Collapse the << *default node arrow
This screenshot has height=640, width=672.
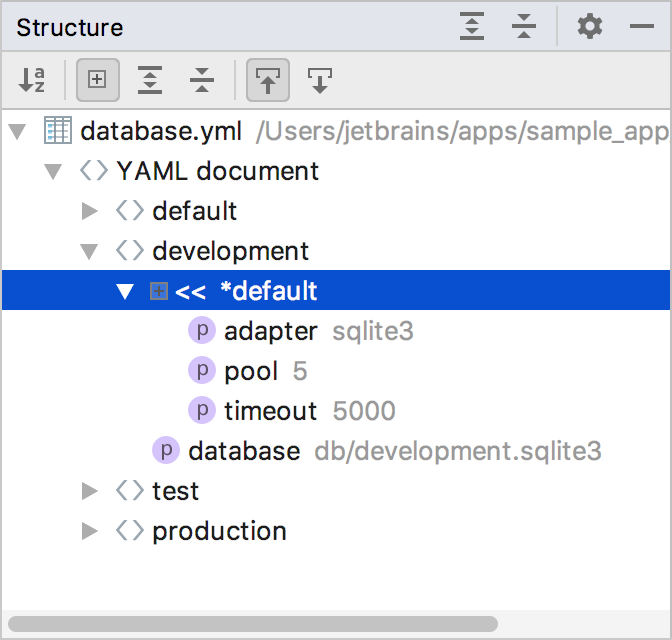point(125,291)
